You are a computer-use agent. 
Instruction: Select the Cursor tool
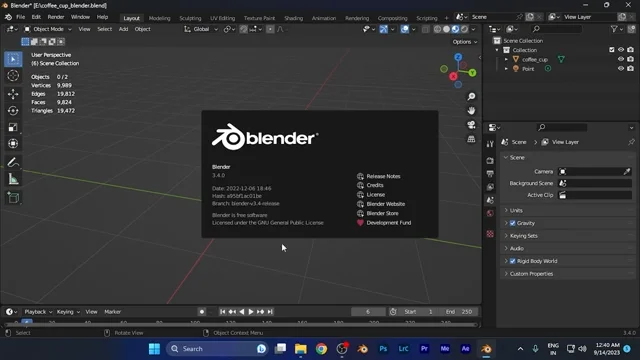tap(13, 76)
